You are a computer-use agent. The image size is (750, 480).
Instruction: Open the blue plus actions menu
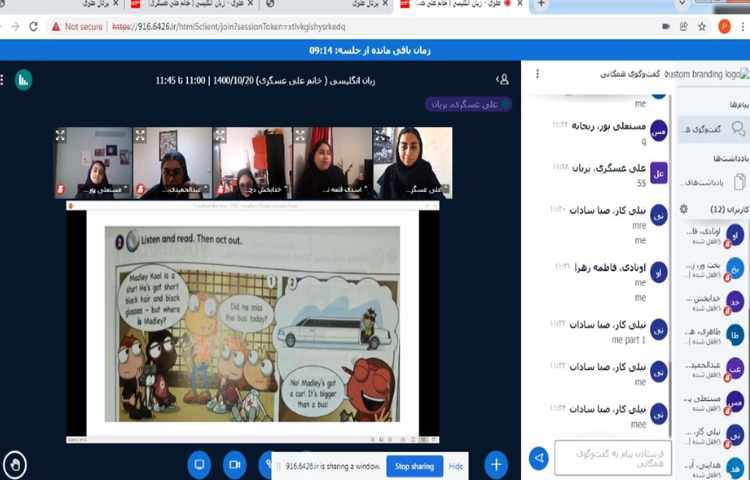coord(496,464)
